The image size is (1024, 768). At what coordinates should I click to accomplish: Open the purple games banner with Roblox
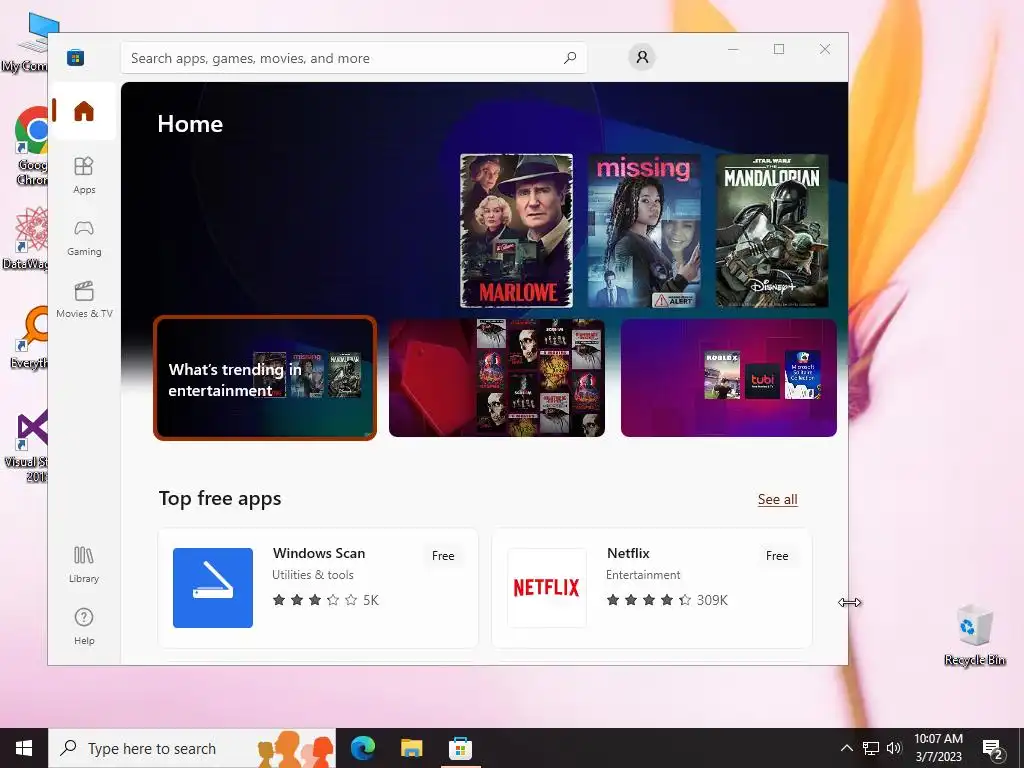tap(728, 378)
